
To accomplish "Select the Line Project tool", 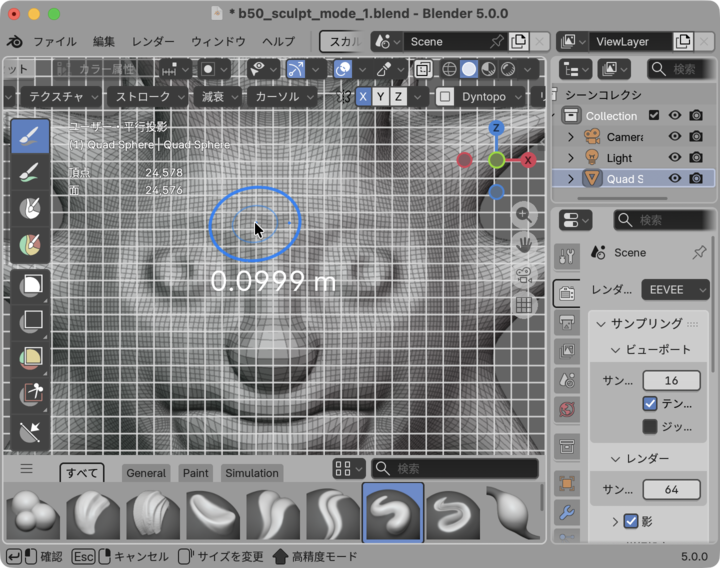I will click(31, 432).
